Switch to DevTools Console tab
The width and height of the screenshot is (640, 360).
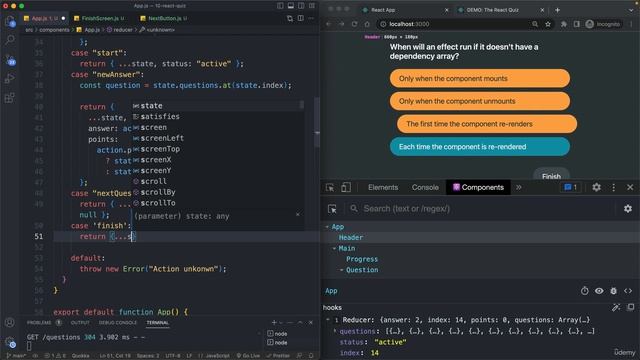pos(425,187)
